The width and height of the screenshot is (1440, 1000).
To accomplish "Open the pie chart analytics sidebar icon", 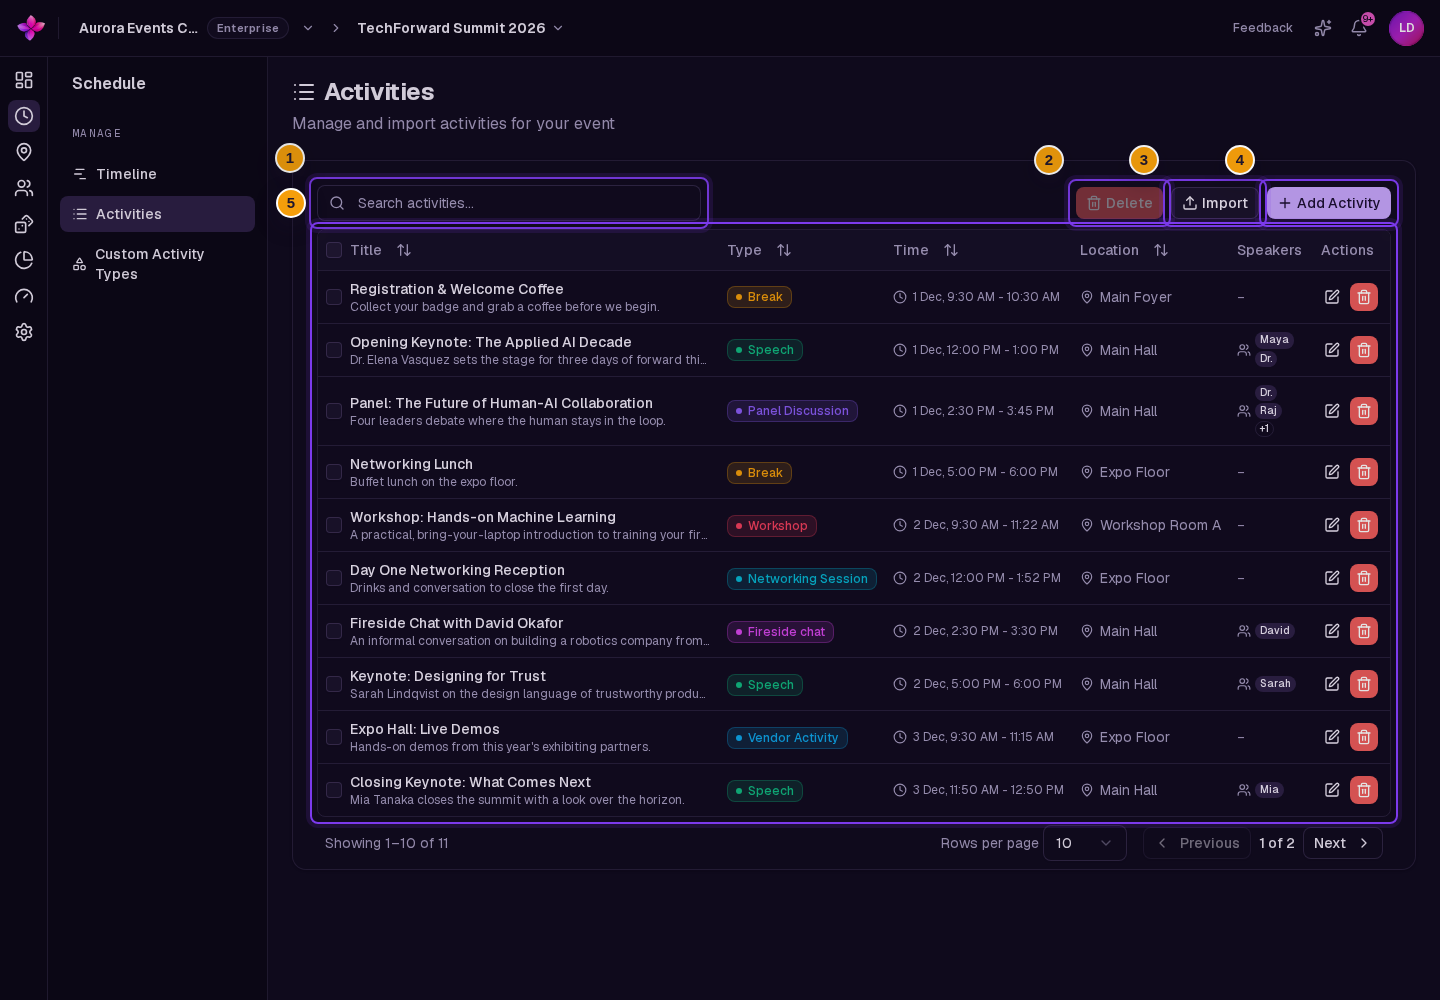I will (24, 260).
